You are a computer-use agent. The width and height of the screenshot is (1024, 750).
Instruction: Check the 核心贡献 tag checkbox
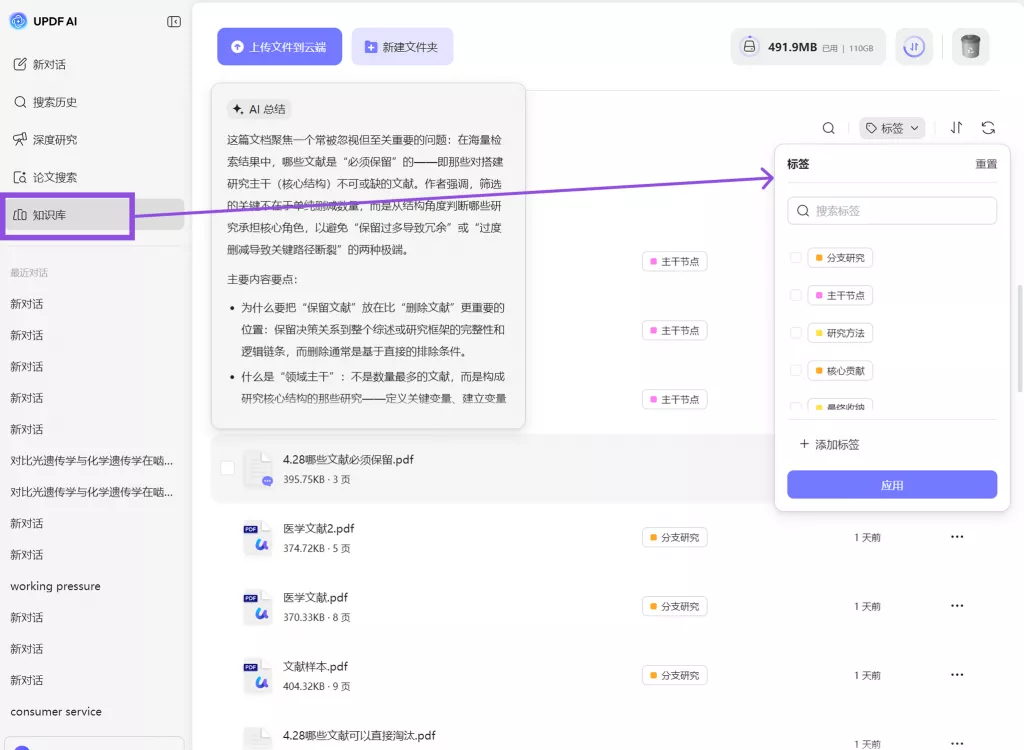pos(795,370)
